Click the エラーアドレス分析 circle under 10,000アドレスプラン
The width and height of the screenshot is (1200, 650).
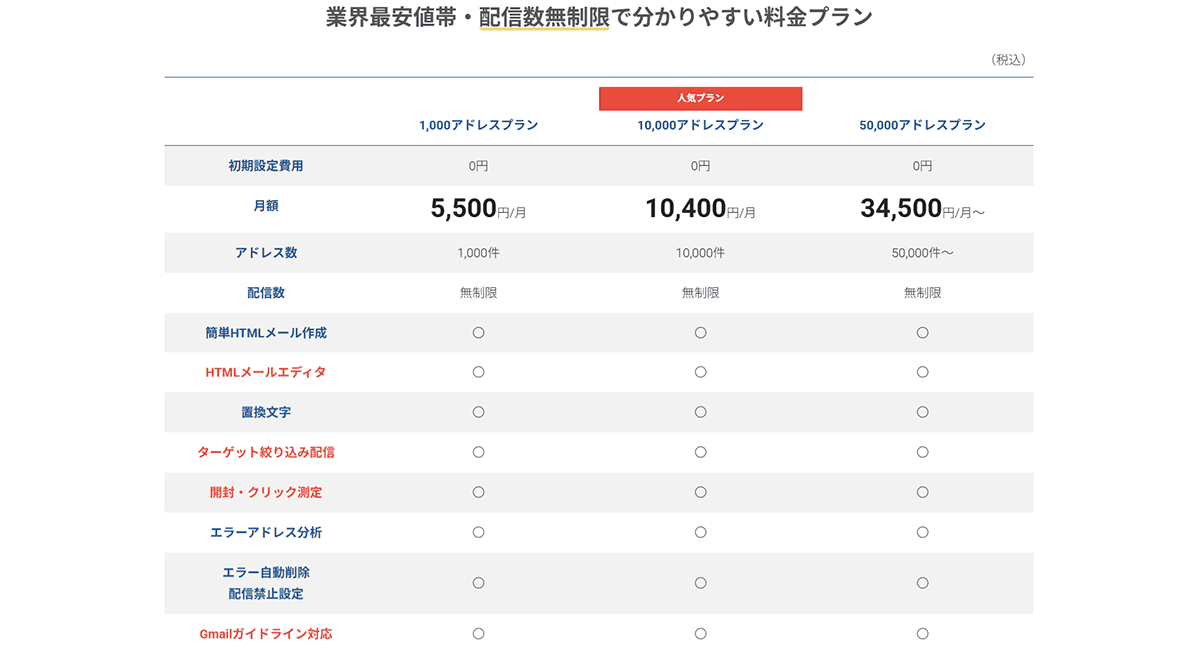point(700,532)
